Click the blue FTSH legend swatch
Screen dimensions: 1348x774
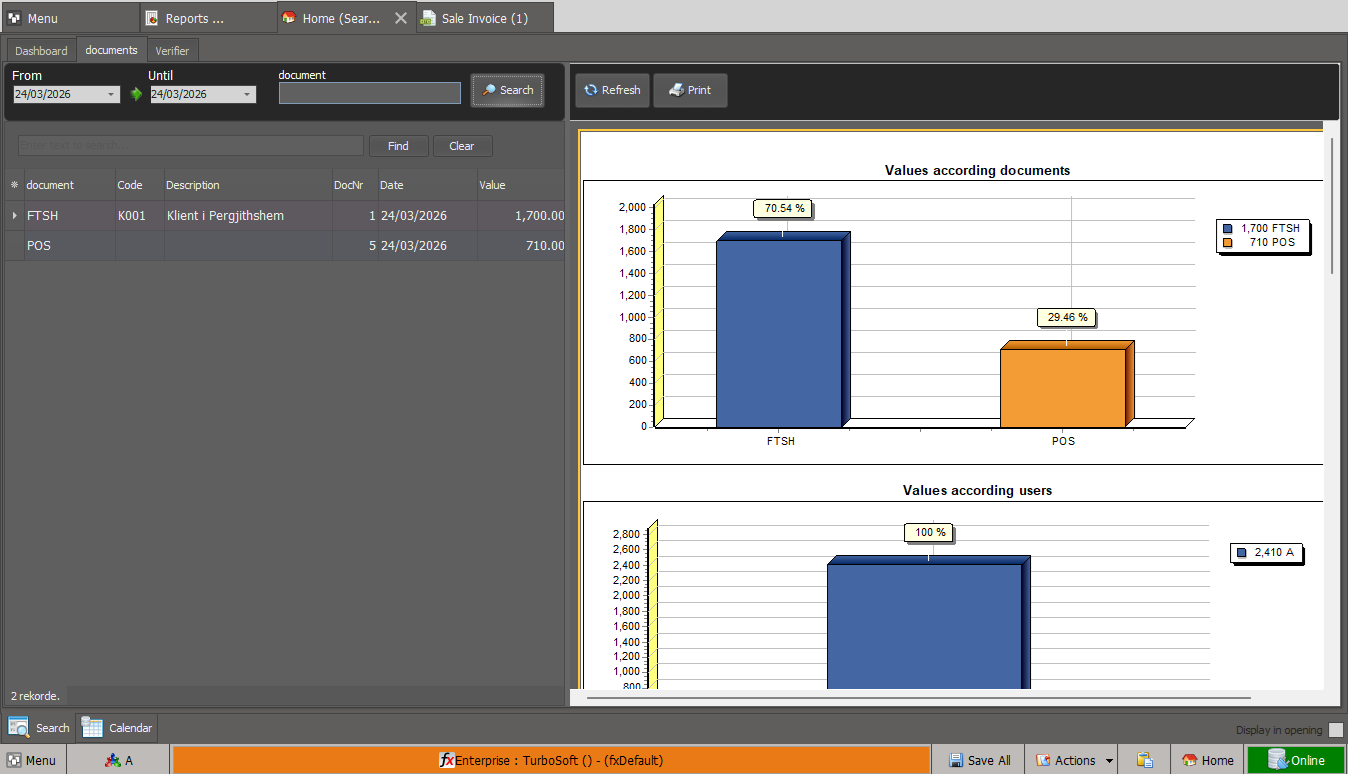coord(1227,228)
